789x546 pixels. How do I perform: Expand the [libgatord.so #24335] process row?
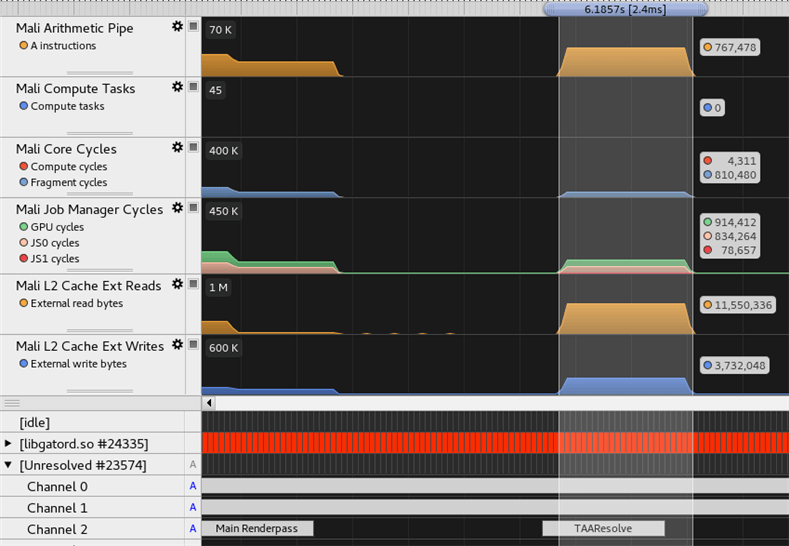coord(9,443)
